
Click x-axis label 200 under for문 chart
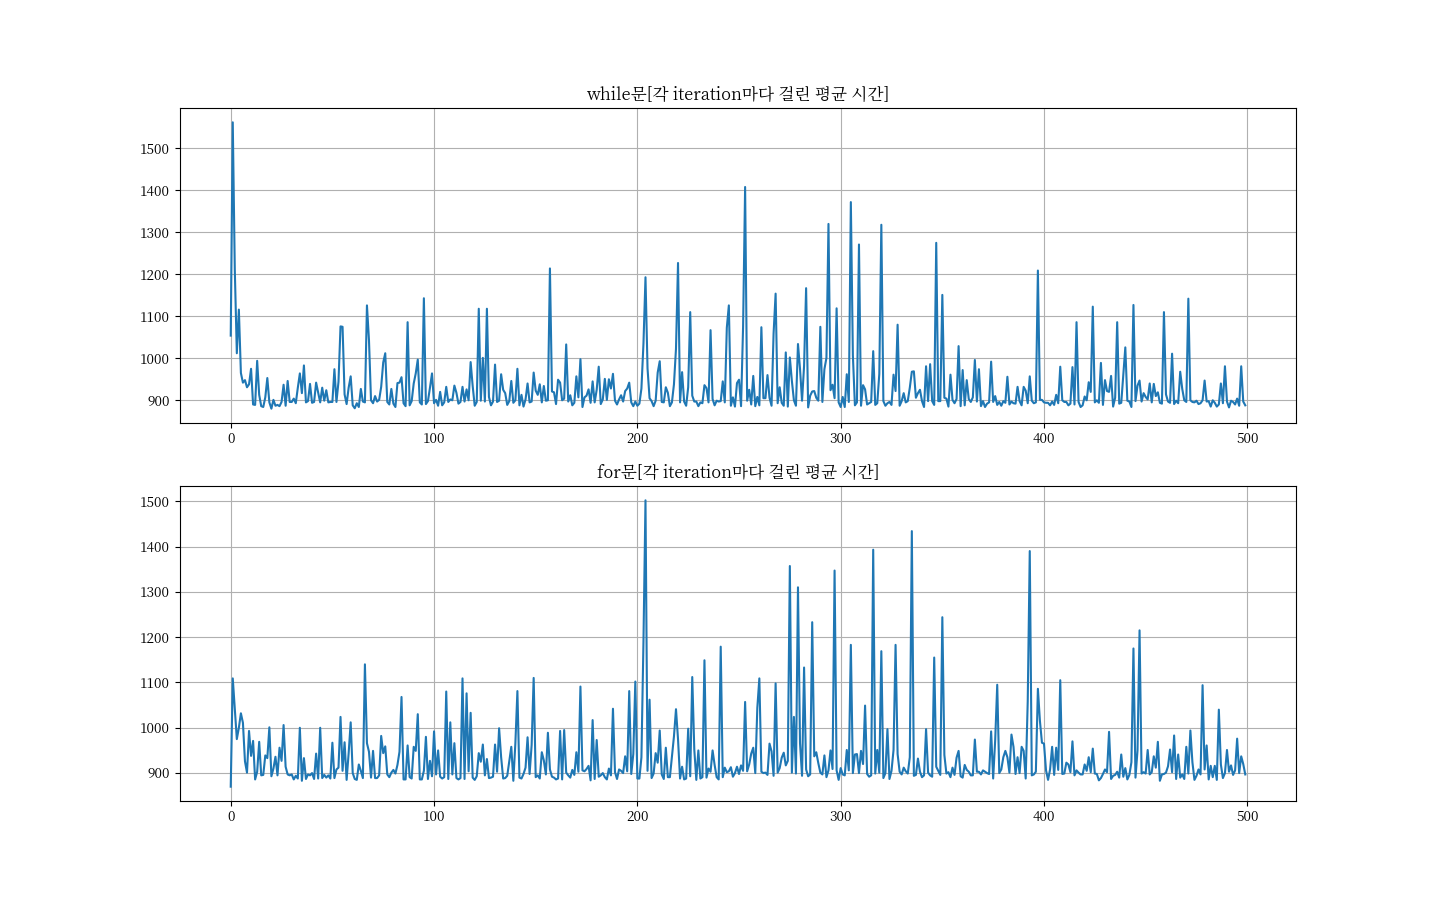click(x=637, y=816)
